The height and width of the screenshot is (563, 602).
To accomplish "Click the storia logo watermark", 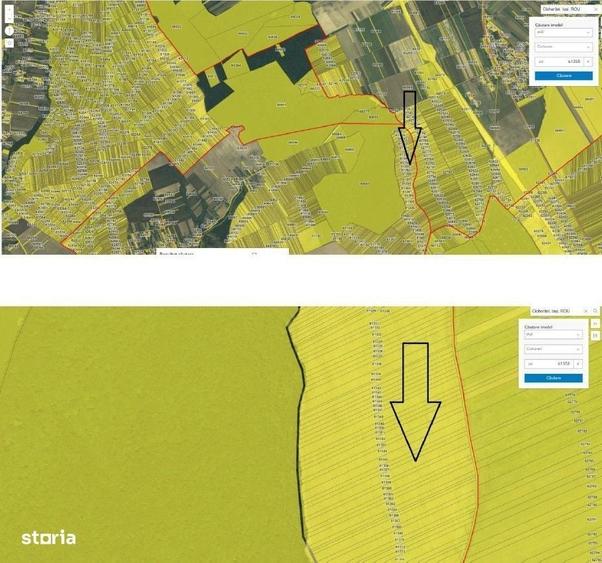I will click(48, 538).
